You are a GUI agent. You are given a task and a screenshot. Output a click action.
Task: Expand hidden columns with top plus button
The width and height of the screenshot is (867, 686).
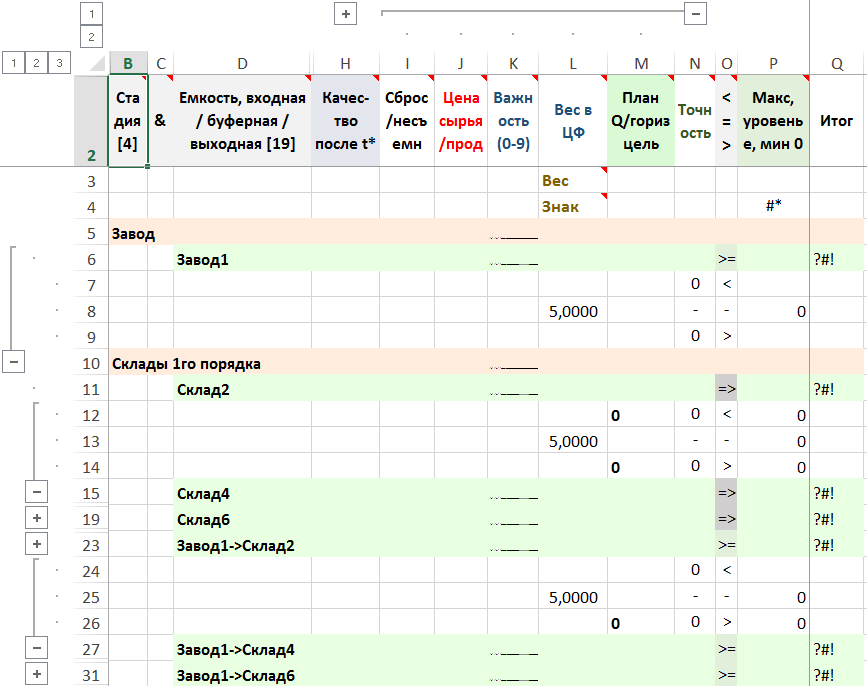[x=346, y=14]
